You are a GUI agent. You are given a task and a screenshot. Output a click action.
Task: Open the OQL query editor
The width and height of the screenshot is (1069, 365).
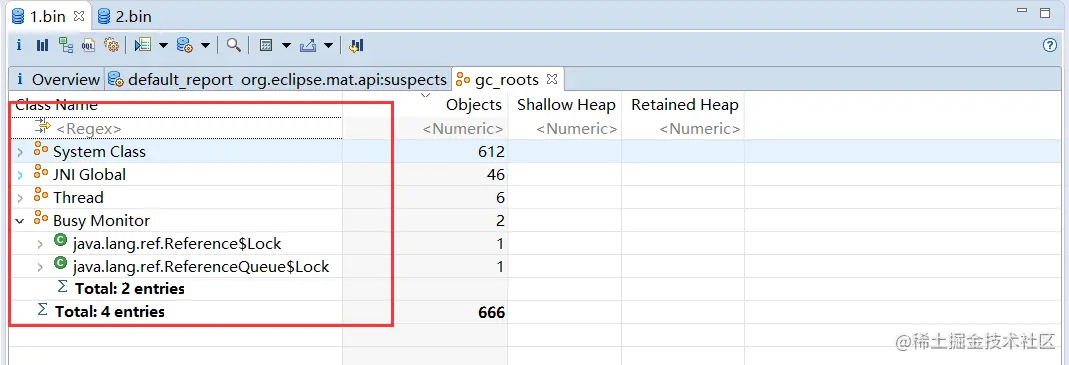click(88, 45)
